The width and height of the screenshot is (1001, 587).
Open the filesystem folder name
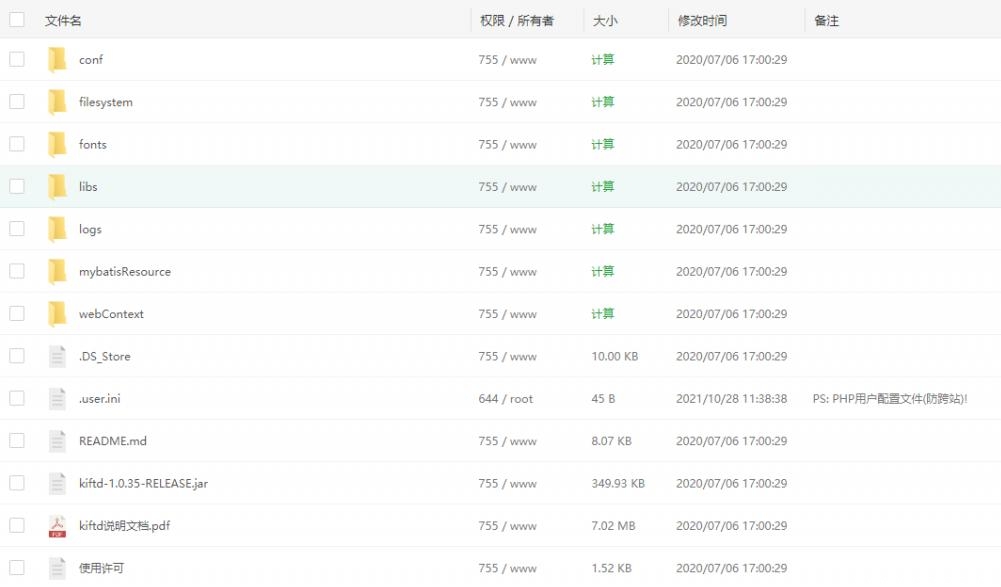click(106, 102)
